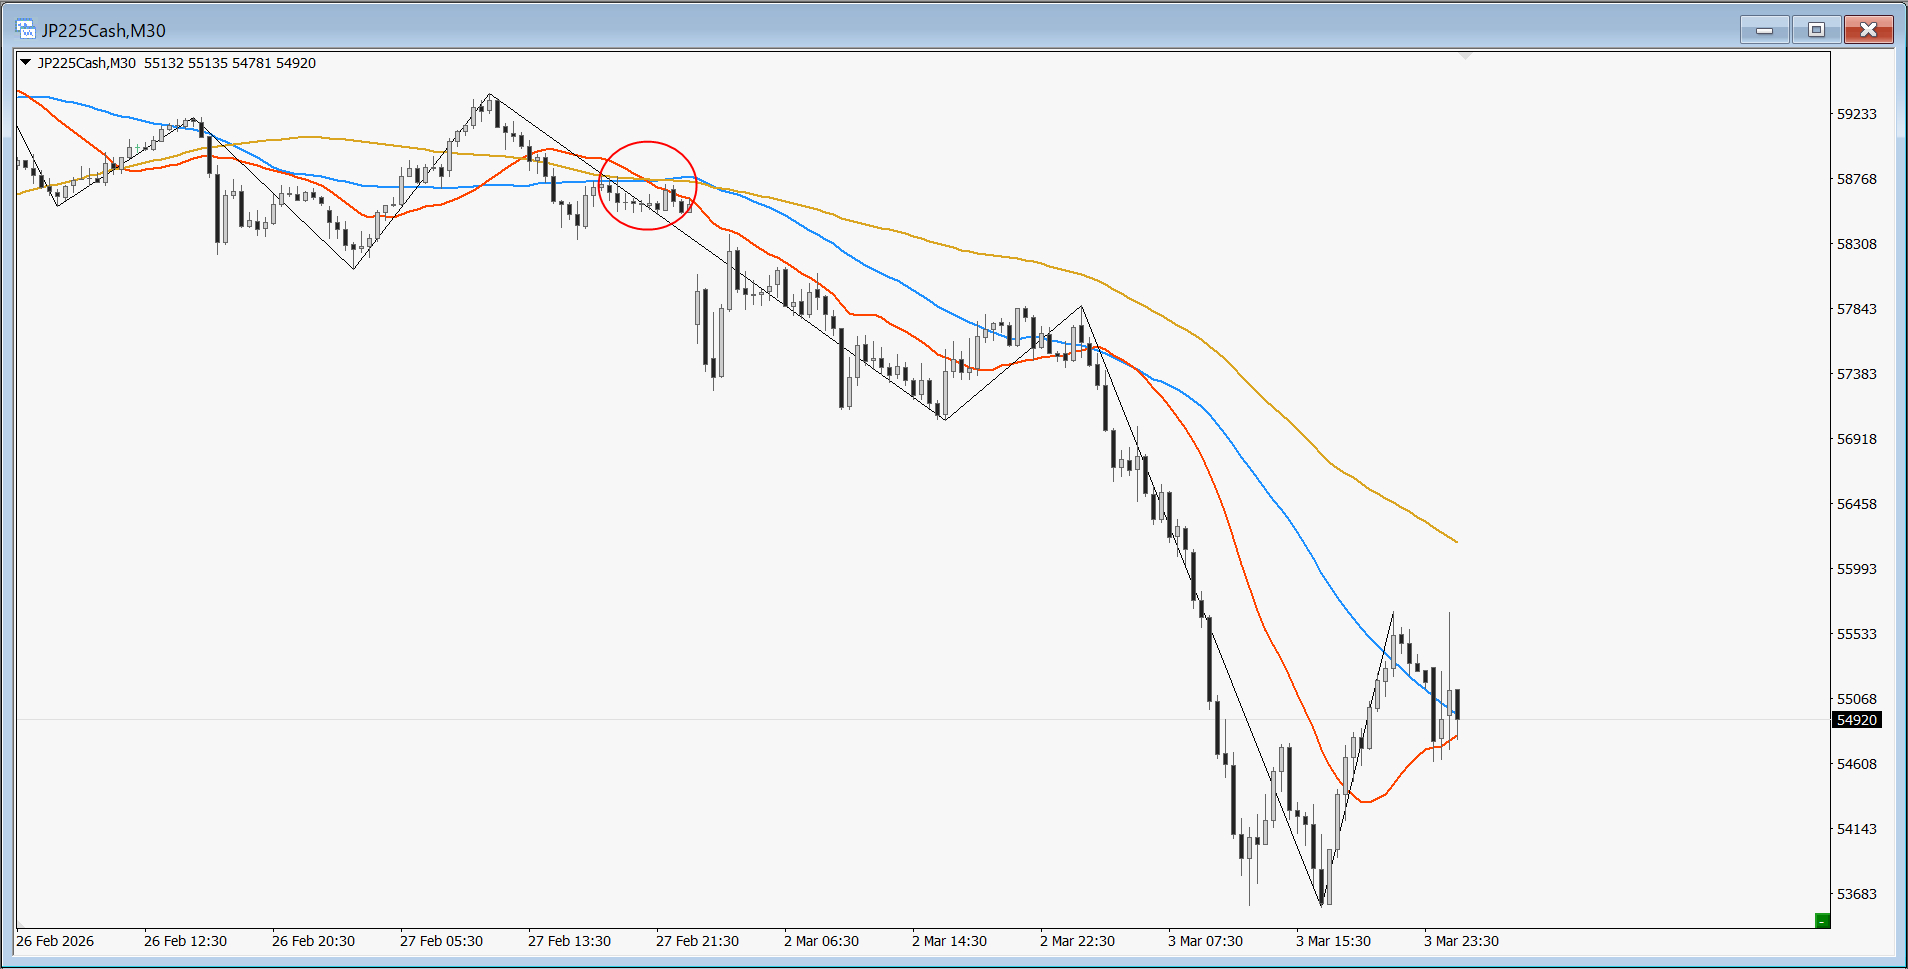Click the 2 Mar 14:30 time axis label

tap(949, 941)
